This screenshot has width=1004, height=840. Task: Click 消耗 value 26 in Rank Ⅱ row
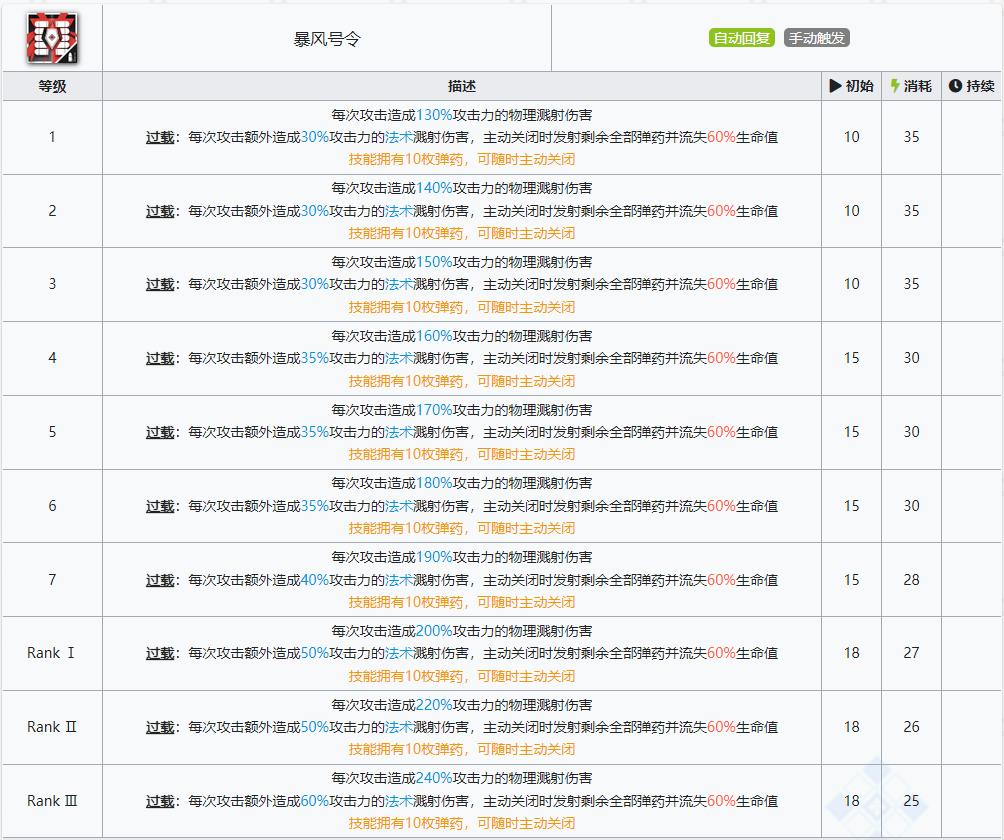point(911,727)
